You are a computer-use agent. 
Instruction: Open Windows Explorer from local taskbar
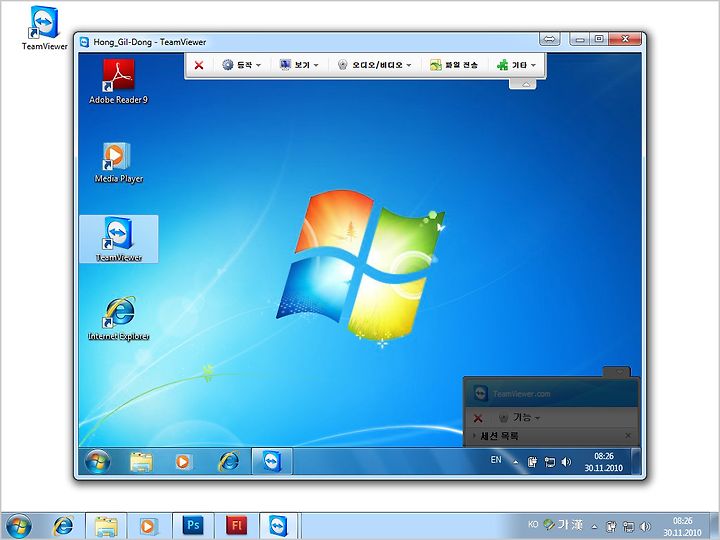pos(106,526)
